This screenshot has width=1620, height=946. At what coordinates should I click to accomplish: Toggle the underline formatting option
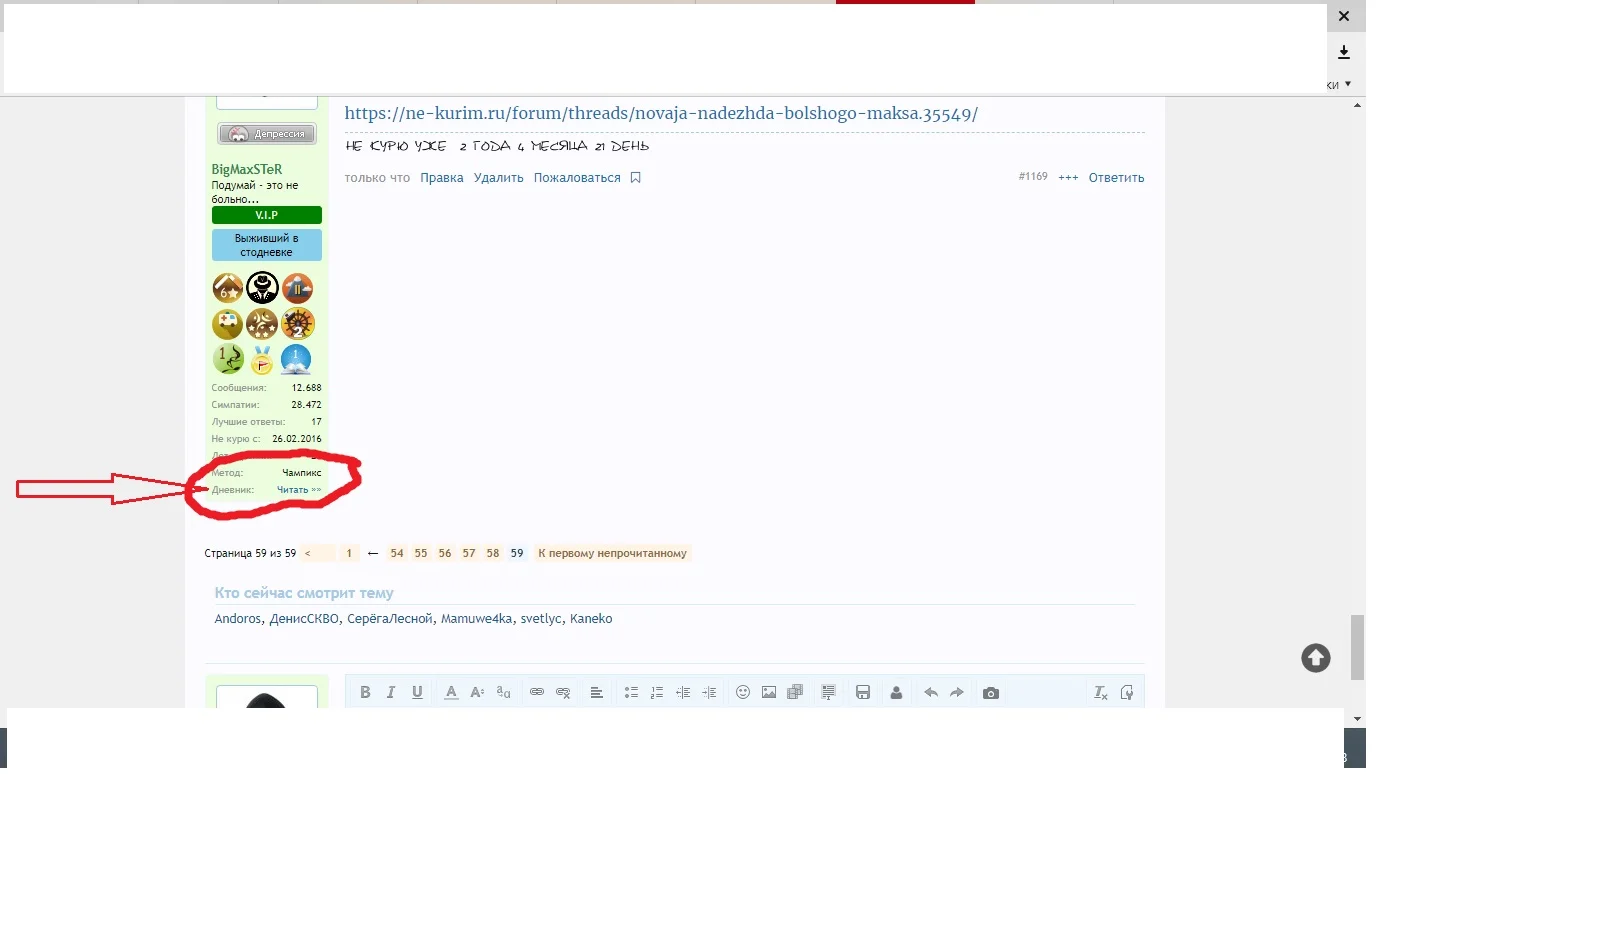(x=416, y=691)
